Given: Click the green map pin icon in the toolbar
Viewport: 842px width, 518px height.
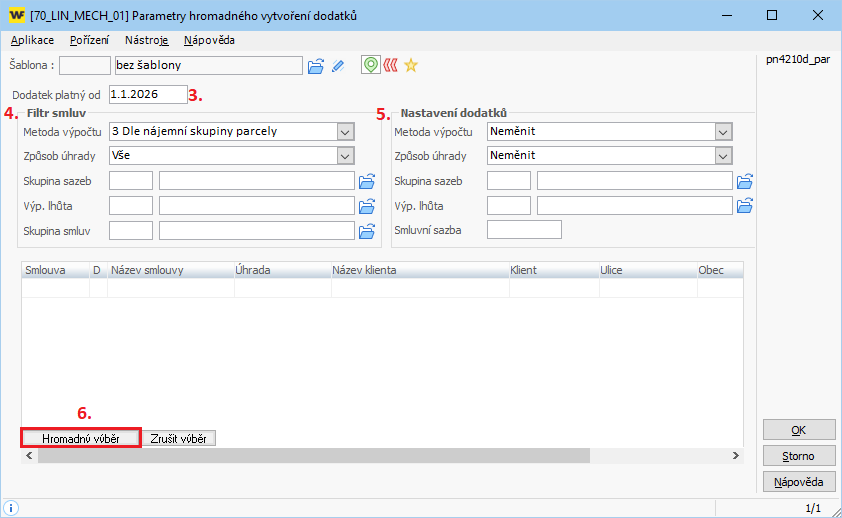Looking at the screenshot, I should coord(370,66).
